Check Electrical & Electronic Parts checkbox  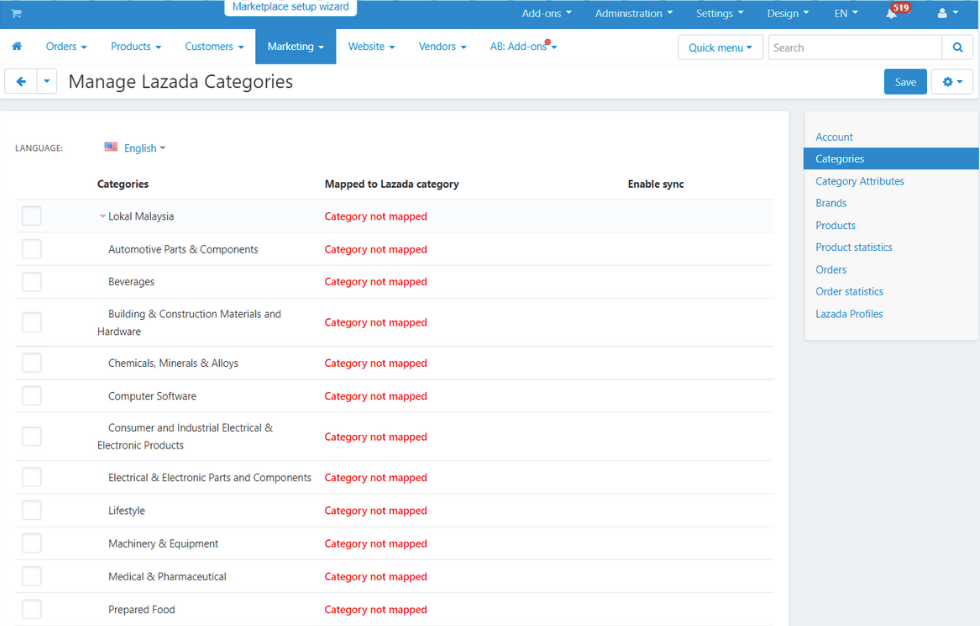pyautogui.click(x=31, y=477)
